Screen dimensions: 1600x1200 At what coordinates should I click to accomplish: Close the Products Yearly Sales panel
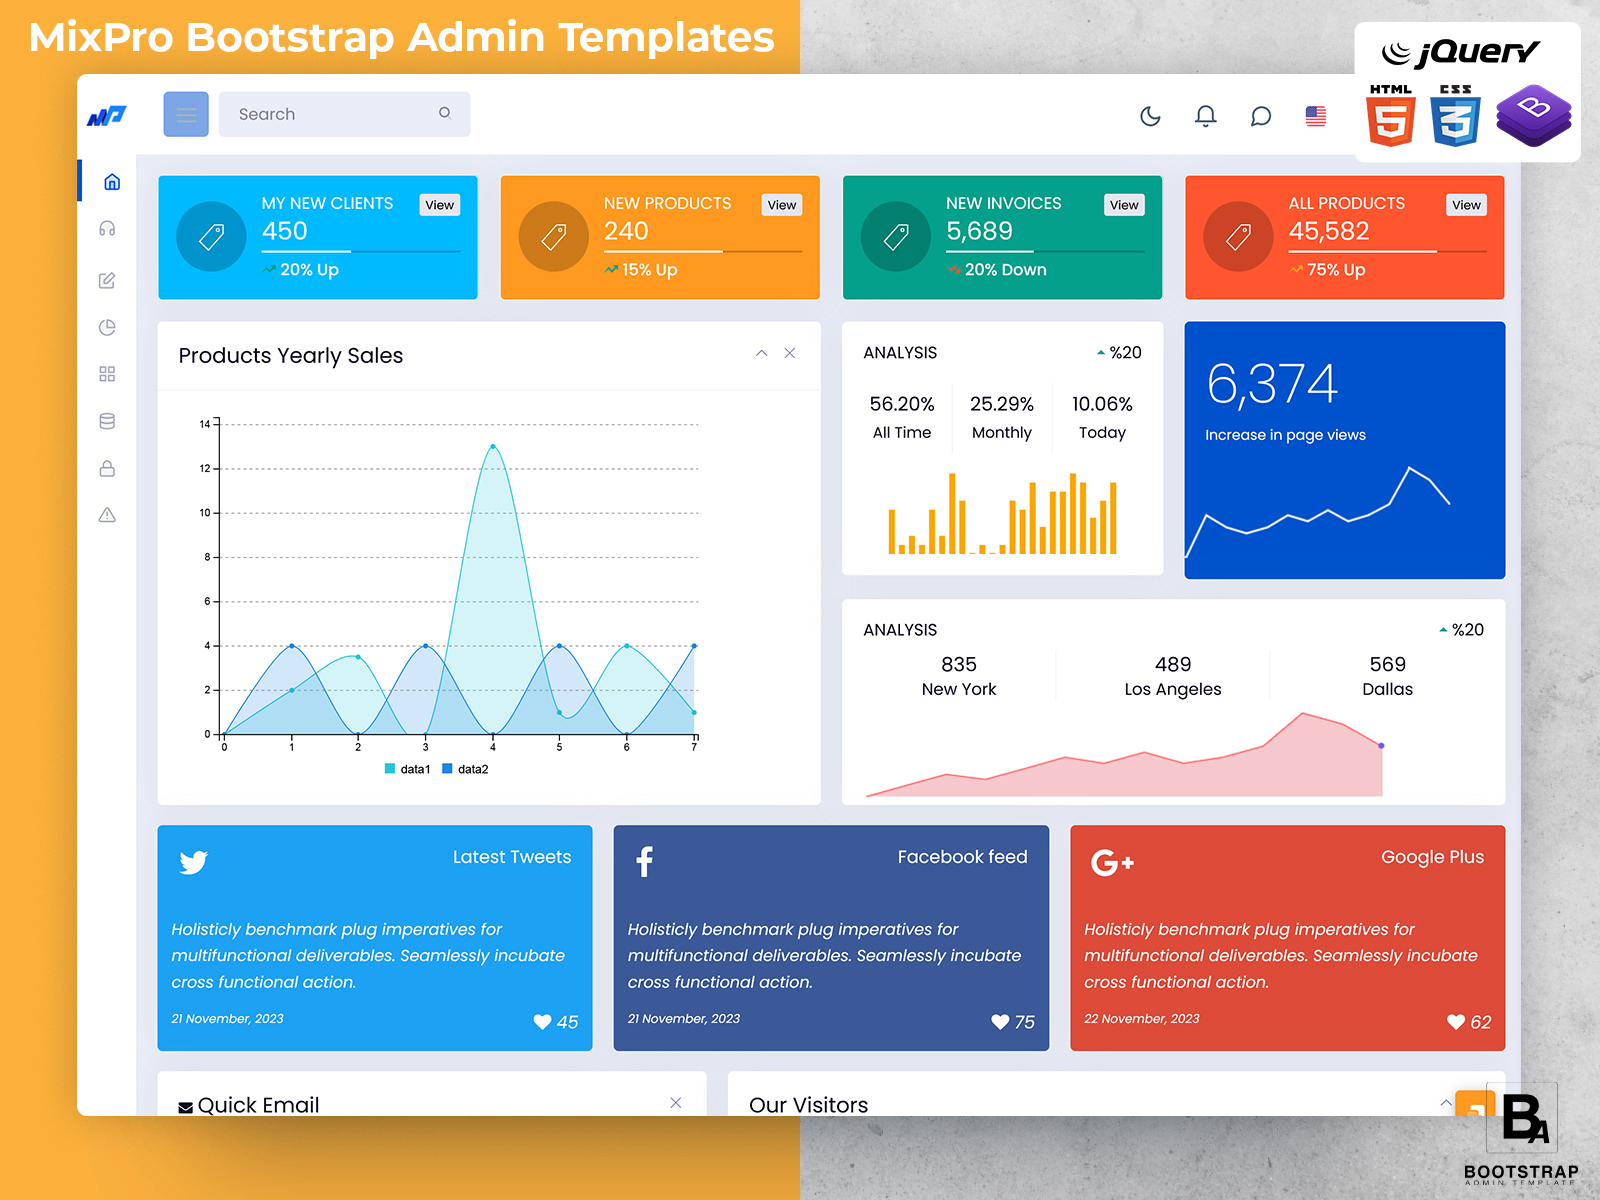(790, 353)
